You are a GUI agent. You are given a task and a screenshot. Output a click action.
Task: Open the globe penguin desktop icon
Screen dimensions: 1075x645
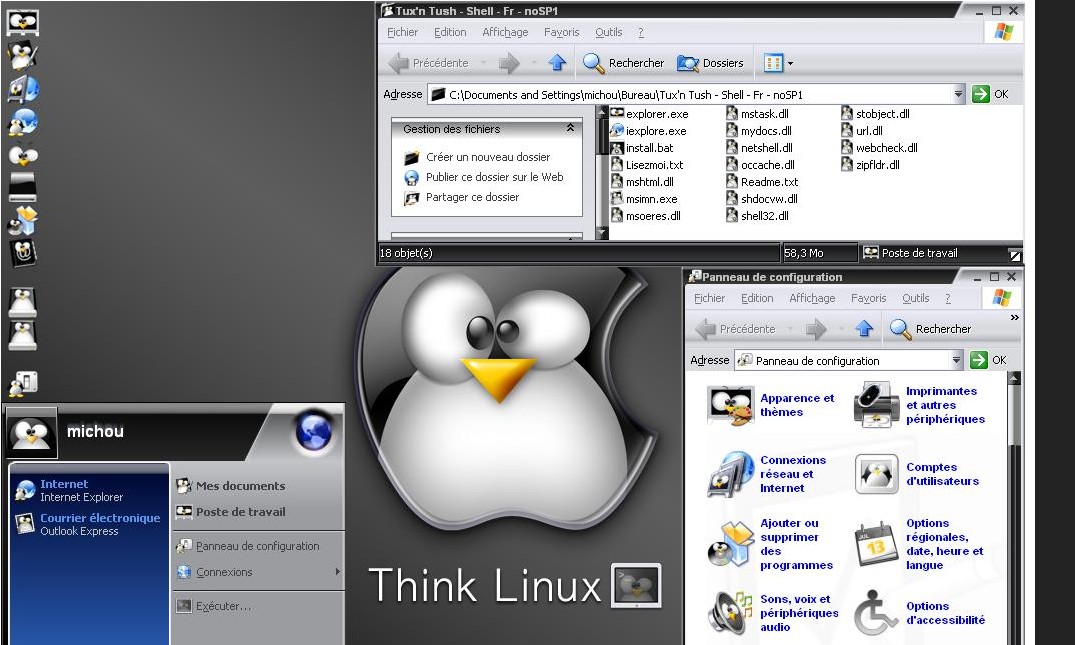pyautogui.click(x=23, y=122)
